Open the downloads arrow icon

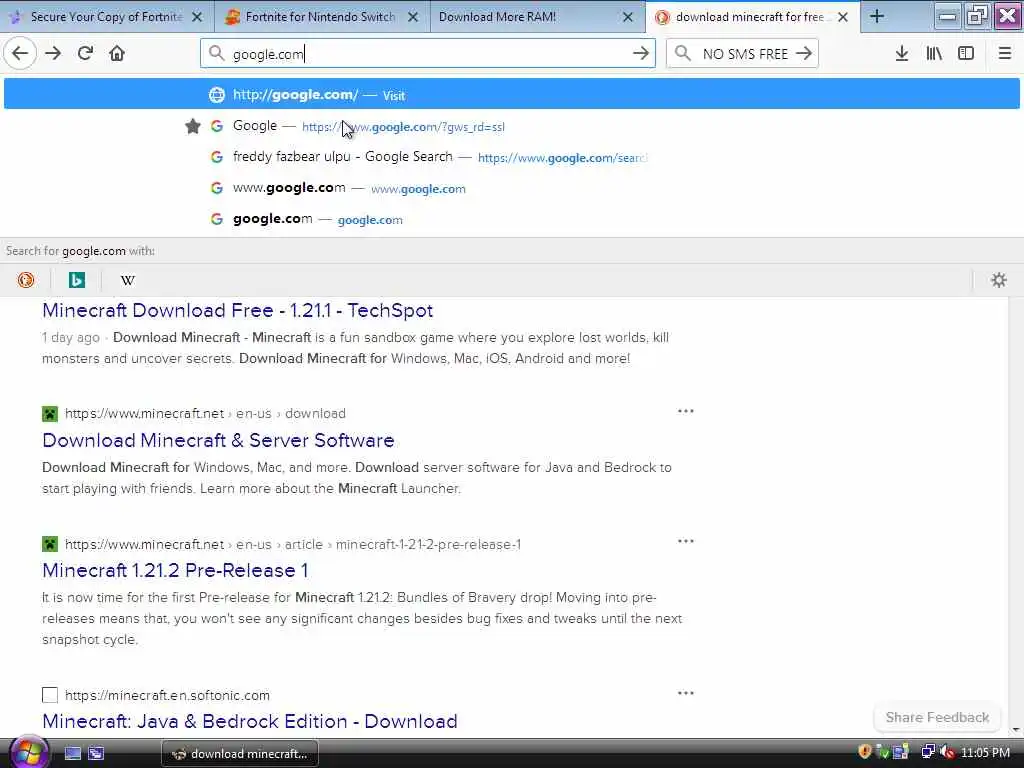pyautogui.click(x=902, y=54)
